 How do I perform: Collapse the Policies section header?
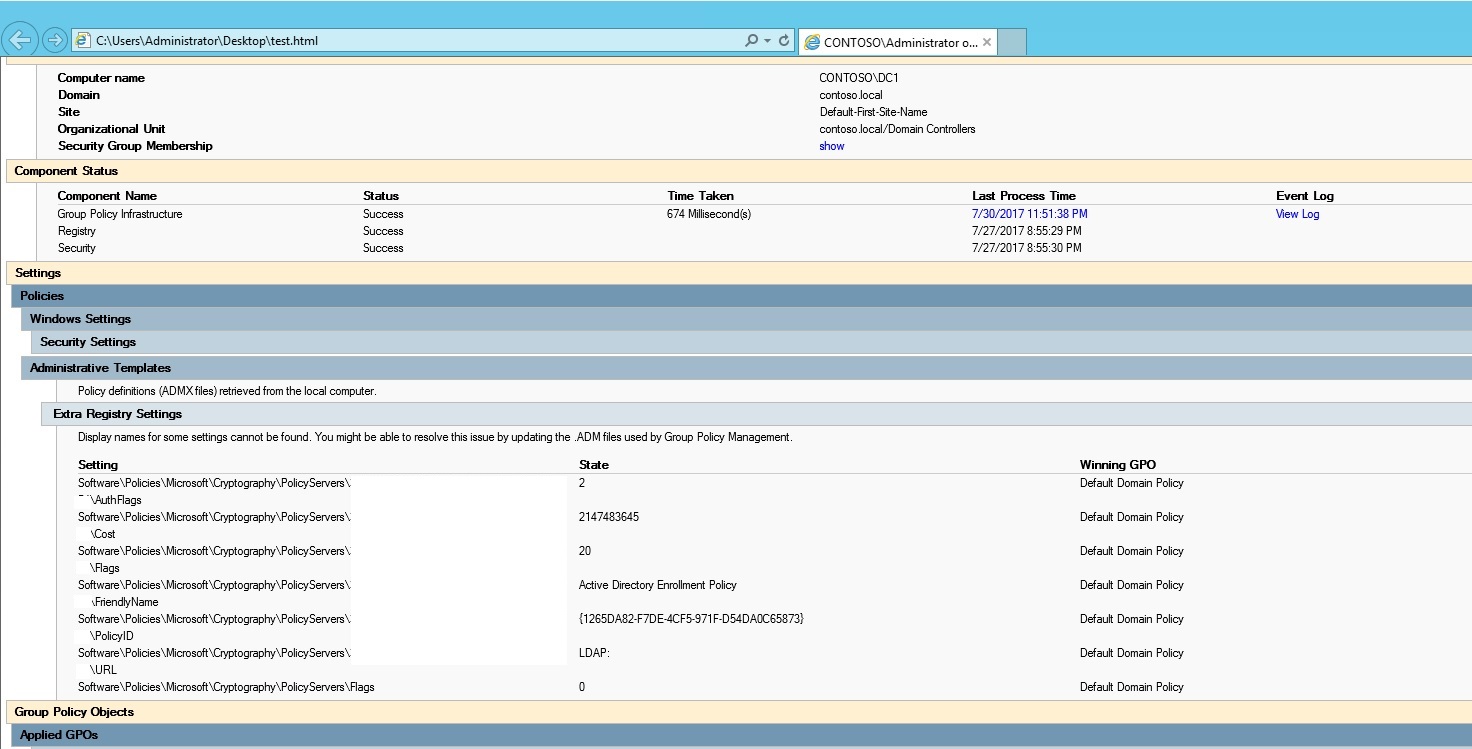(x=741, y=296)
